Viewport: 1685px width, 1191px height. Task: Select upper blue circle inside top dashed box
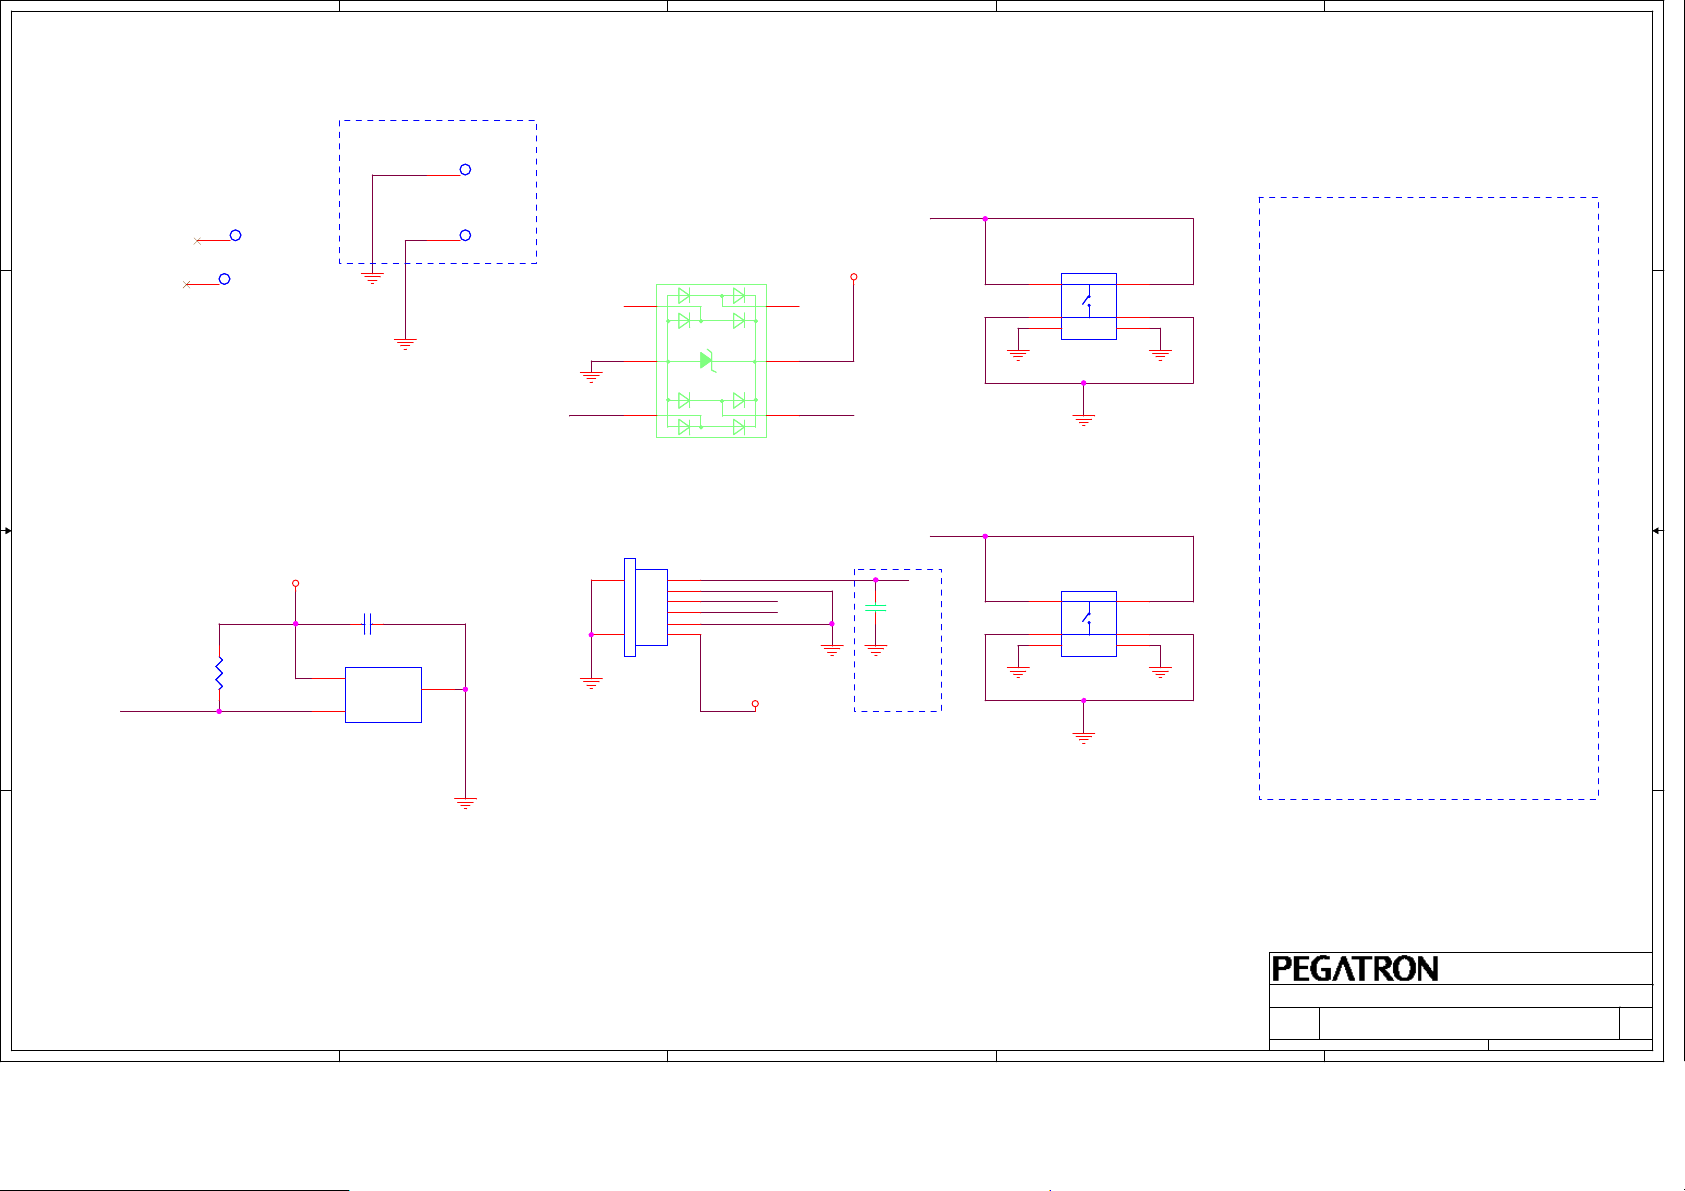pyautogui.click(x=465, y=170)
